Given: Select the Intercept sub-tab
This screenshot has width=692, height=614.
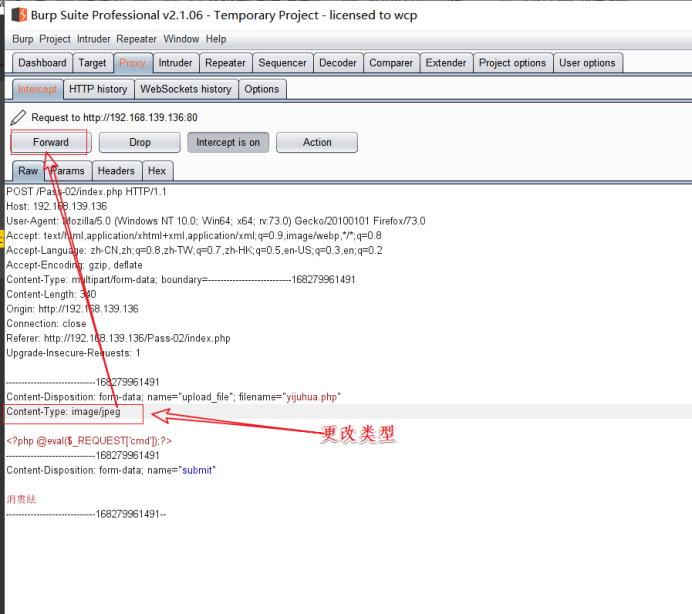Looking at the screenshot, I should (x=38, y=89).
